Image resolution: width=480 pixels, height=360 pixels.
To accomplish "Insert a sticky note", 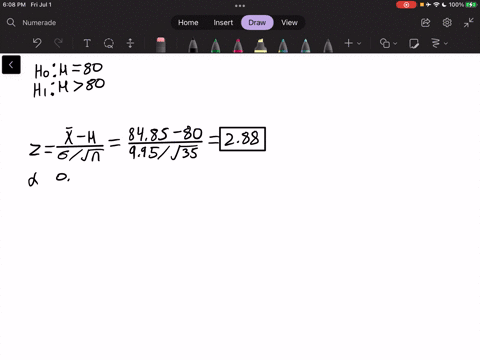I will click(414, 43).
